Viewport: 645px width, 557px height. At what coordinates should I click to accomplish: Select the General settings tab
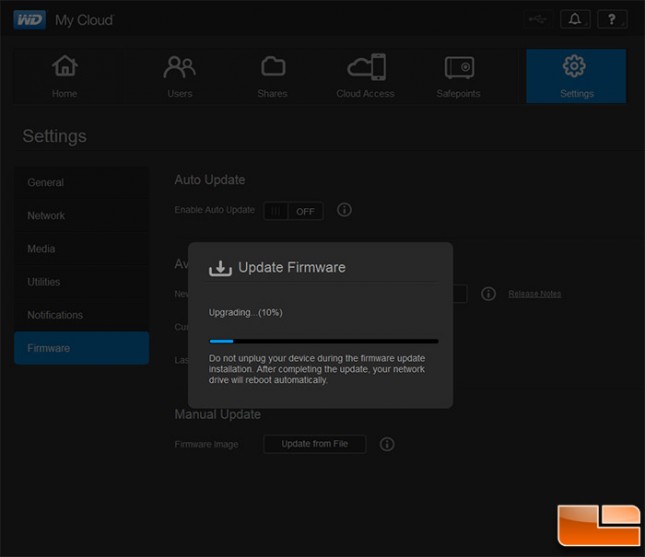[46, 183]
